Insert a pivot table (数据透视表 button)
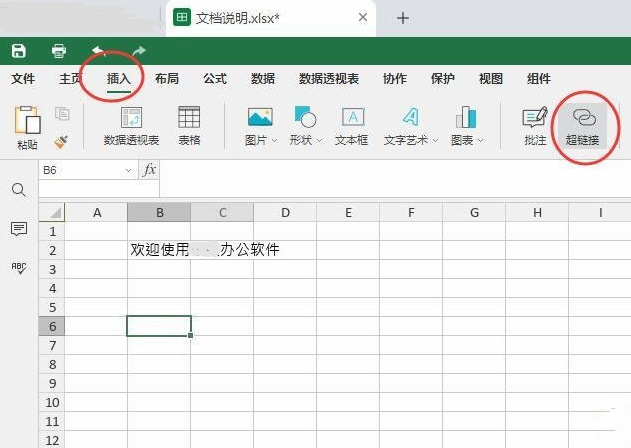The image size is (631, 448). pos(131,126)
